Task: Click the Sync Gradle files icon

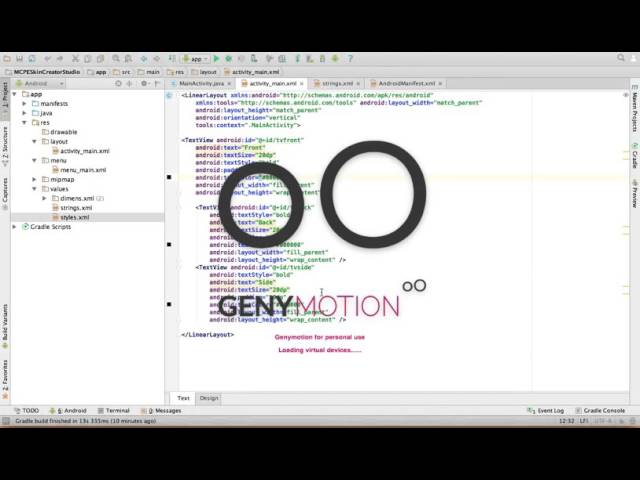Action: click(298, 59)
